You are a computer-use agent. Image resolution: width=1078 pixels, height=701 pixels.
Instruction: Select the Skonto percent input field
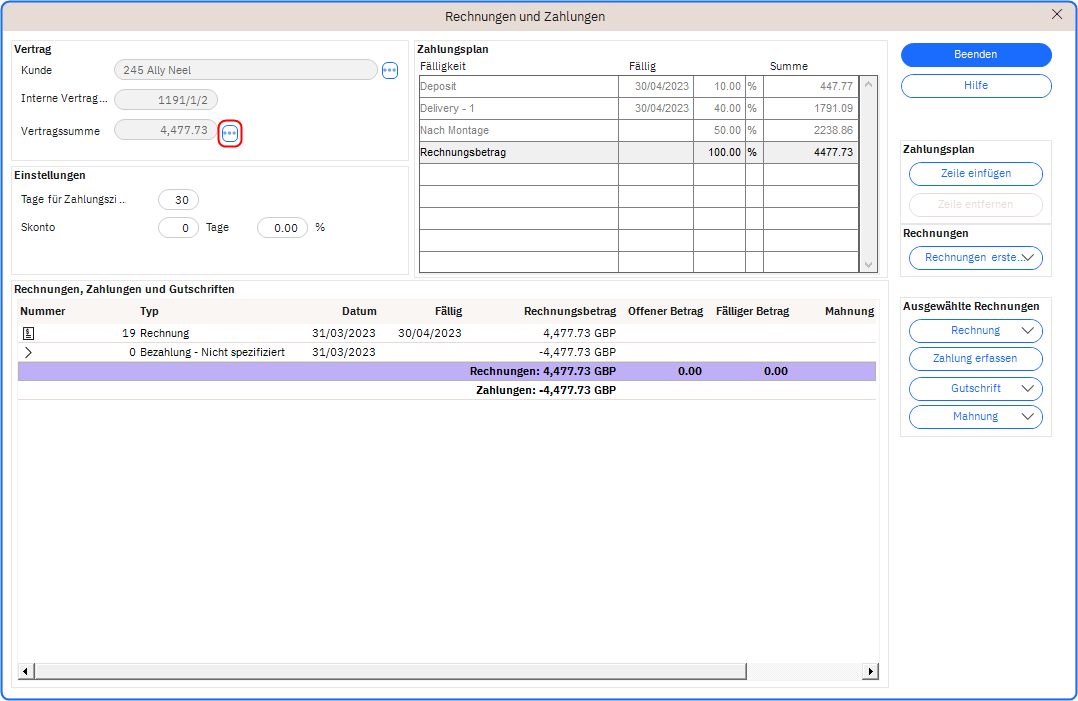pos(282,228)
